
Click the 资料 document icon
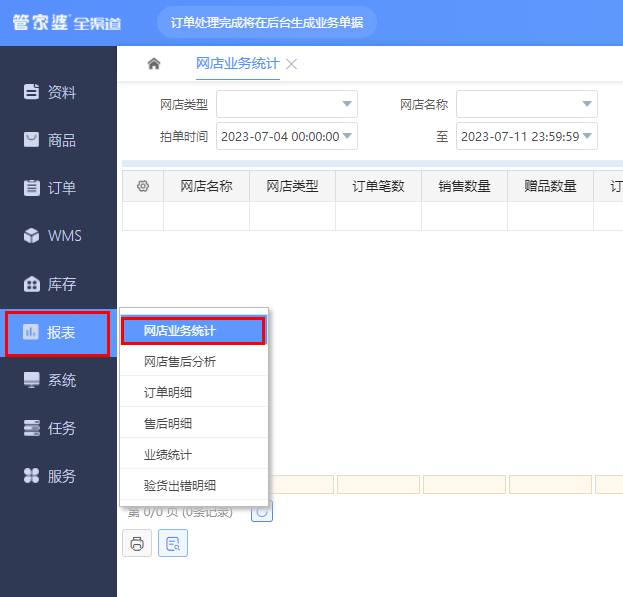tap(31, 91)
